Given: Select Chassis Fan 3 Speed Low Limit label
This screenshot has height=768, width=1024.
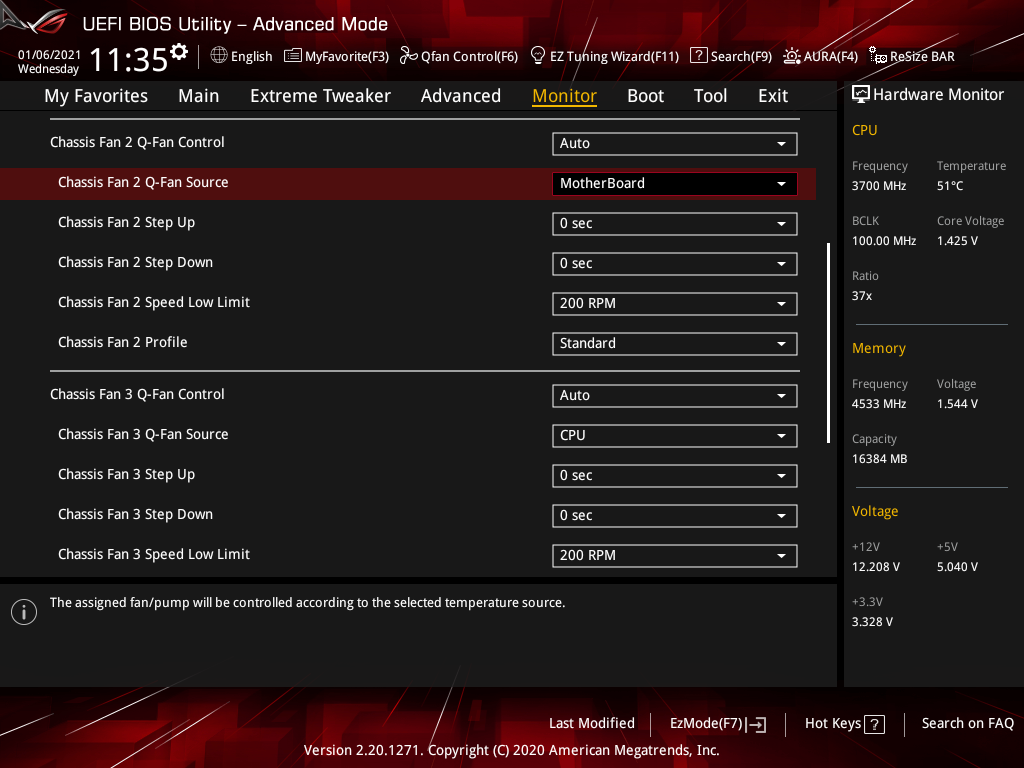Looking at the screenshot, I should (x=153, y=554).
